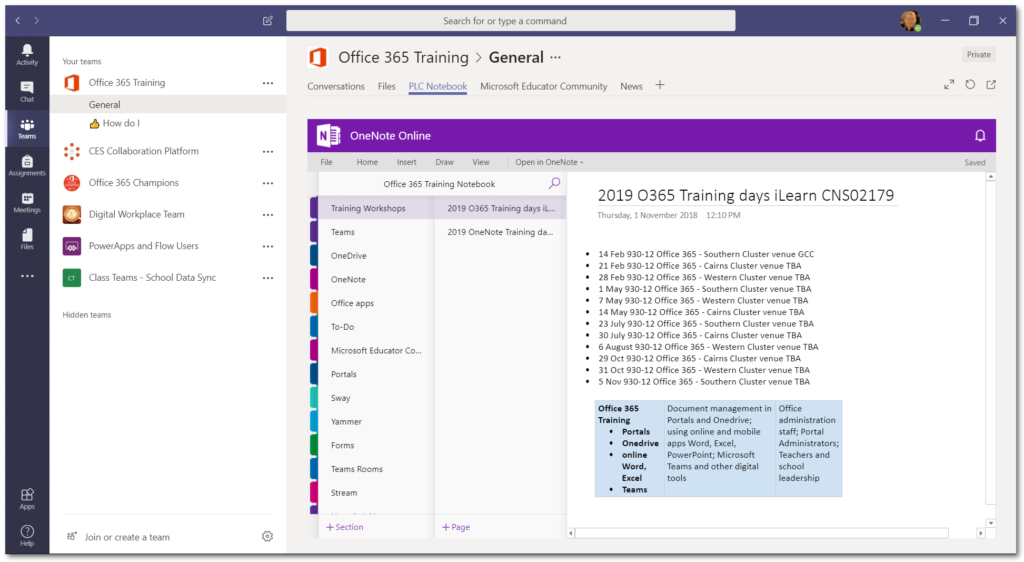The image size is (1024, 562).
Task: Open the OneNote File menu
Action: pyautogui.click(x=327, y=162)
